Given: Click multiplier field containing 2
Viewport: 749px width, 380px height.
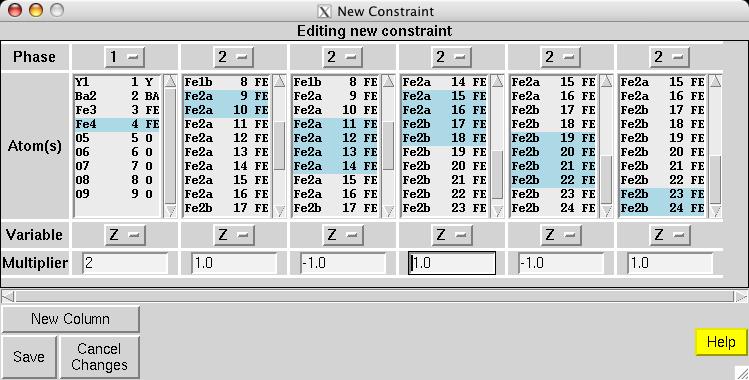Looking at the screenshot, I should tap(125, 263).
